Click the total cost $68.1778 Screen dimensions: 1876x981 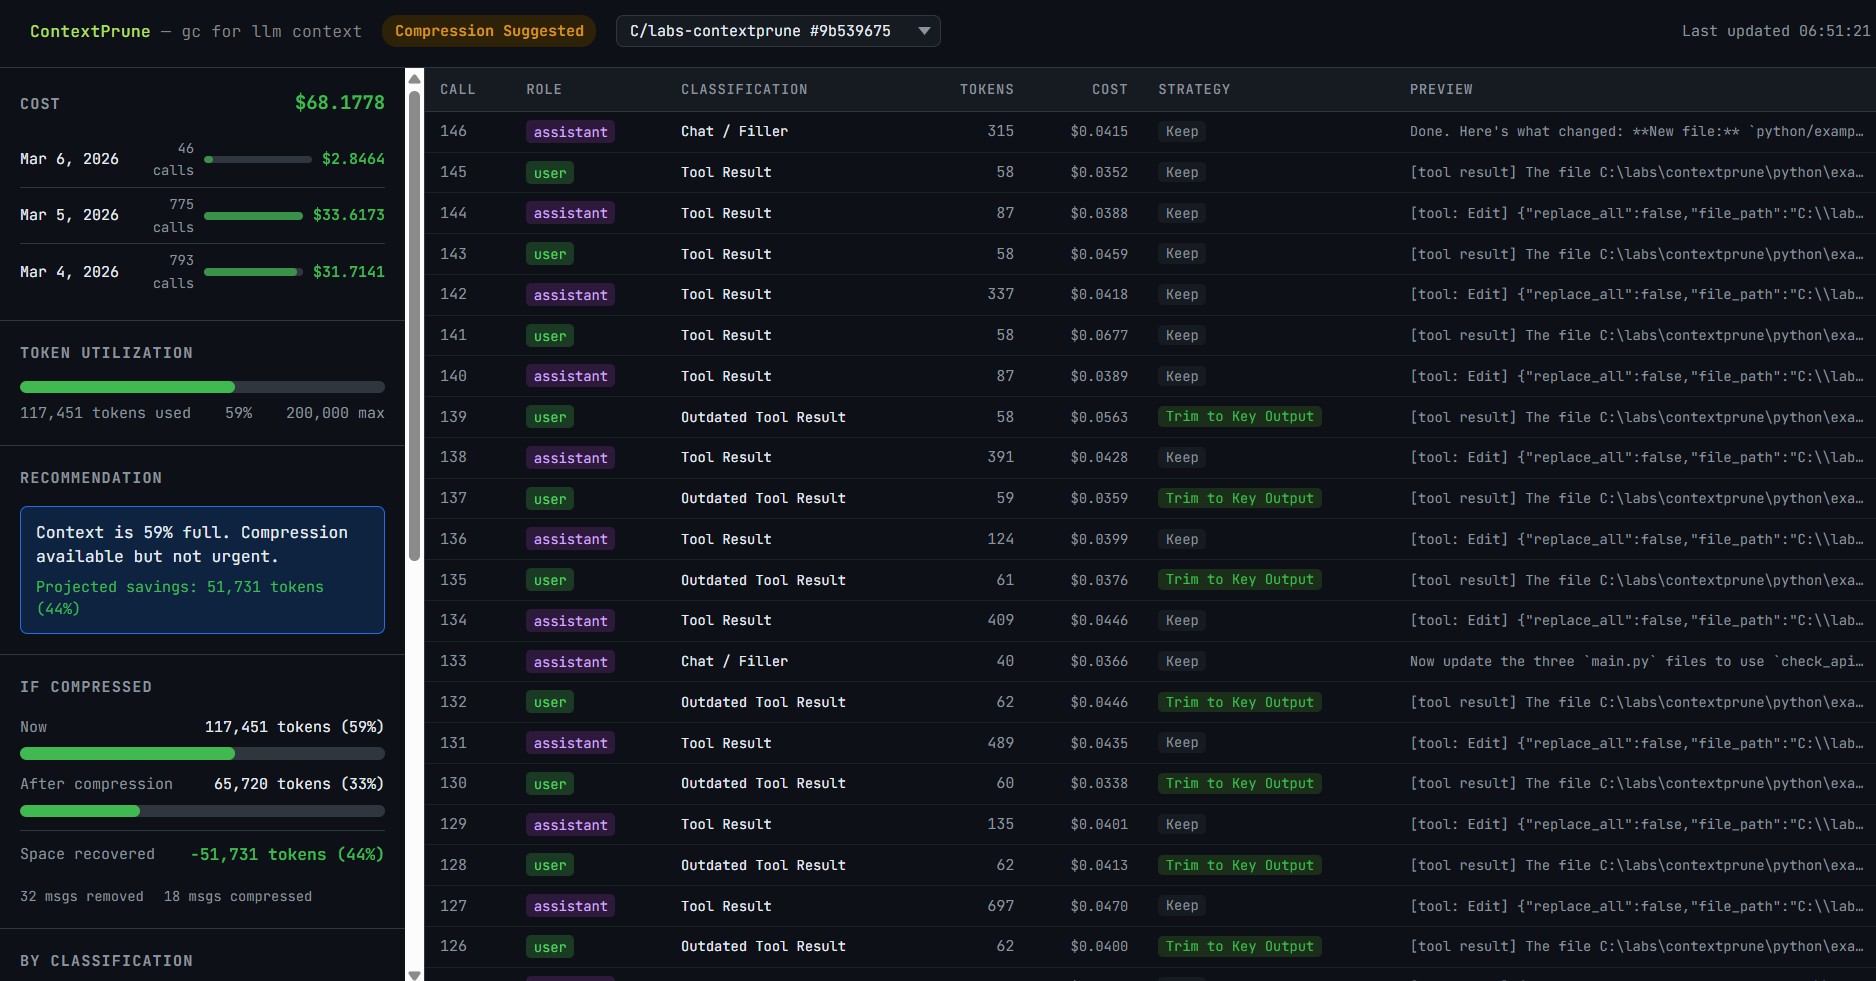[x=340, y=102]
